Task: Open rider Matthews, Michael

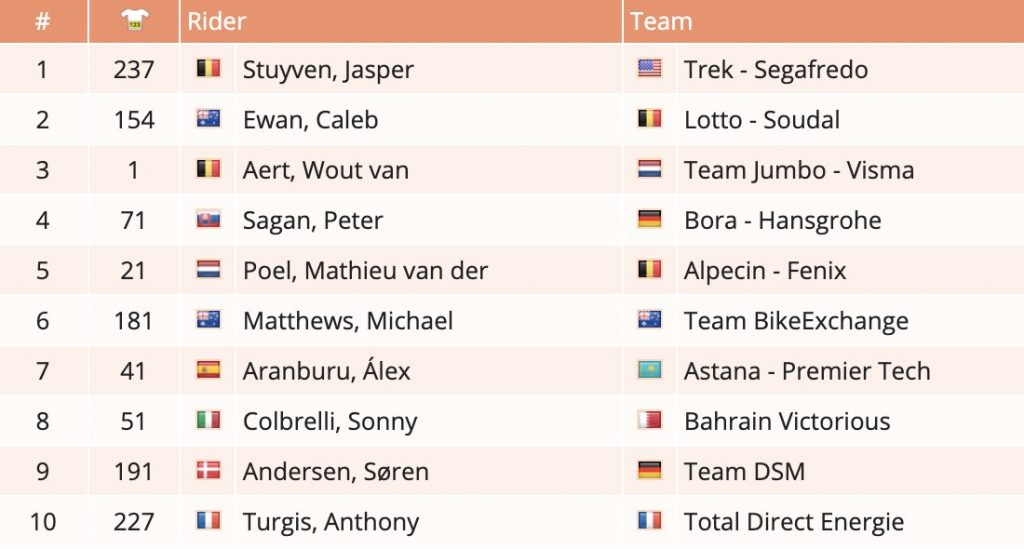Action: (348, 321)
